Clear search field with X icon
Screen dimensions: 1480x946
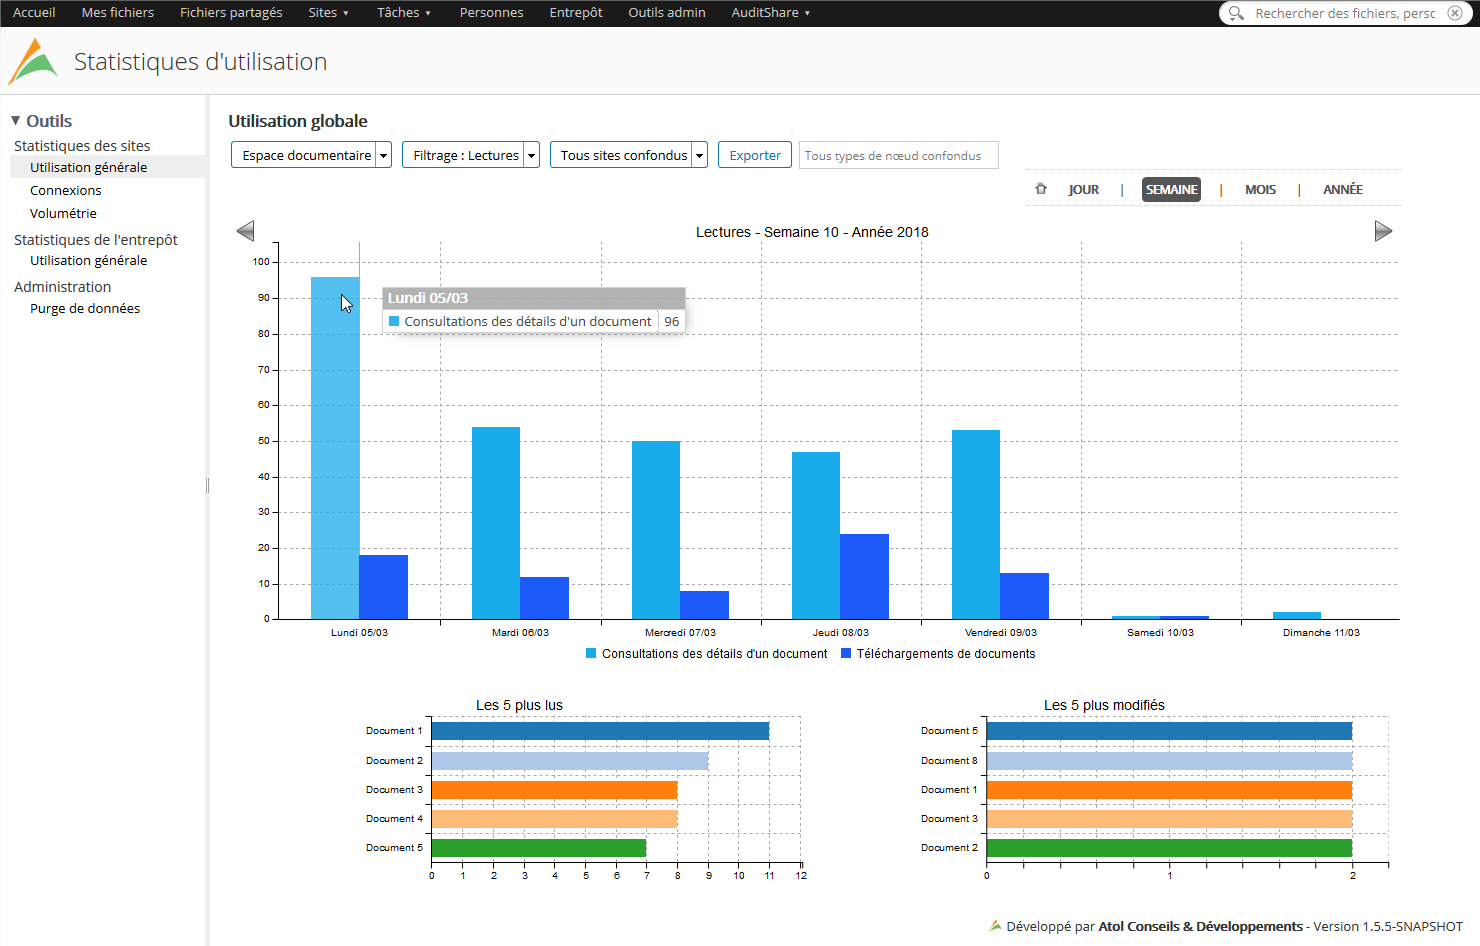point(1455,13)
